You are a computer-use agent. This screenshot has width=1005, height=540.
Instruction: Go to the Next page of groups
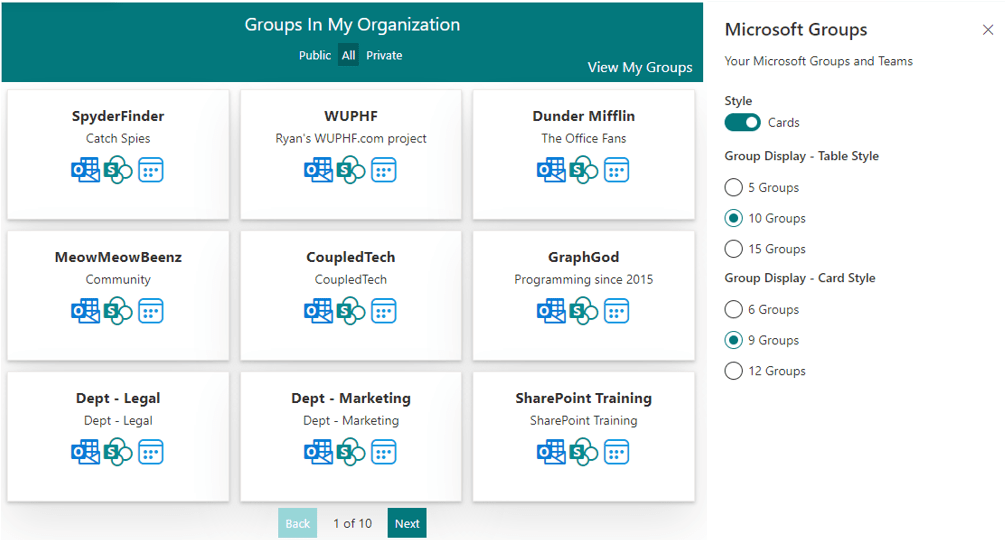tap(407, 523)
